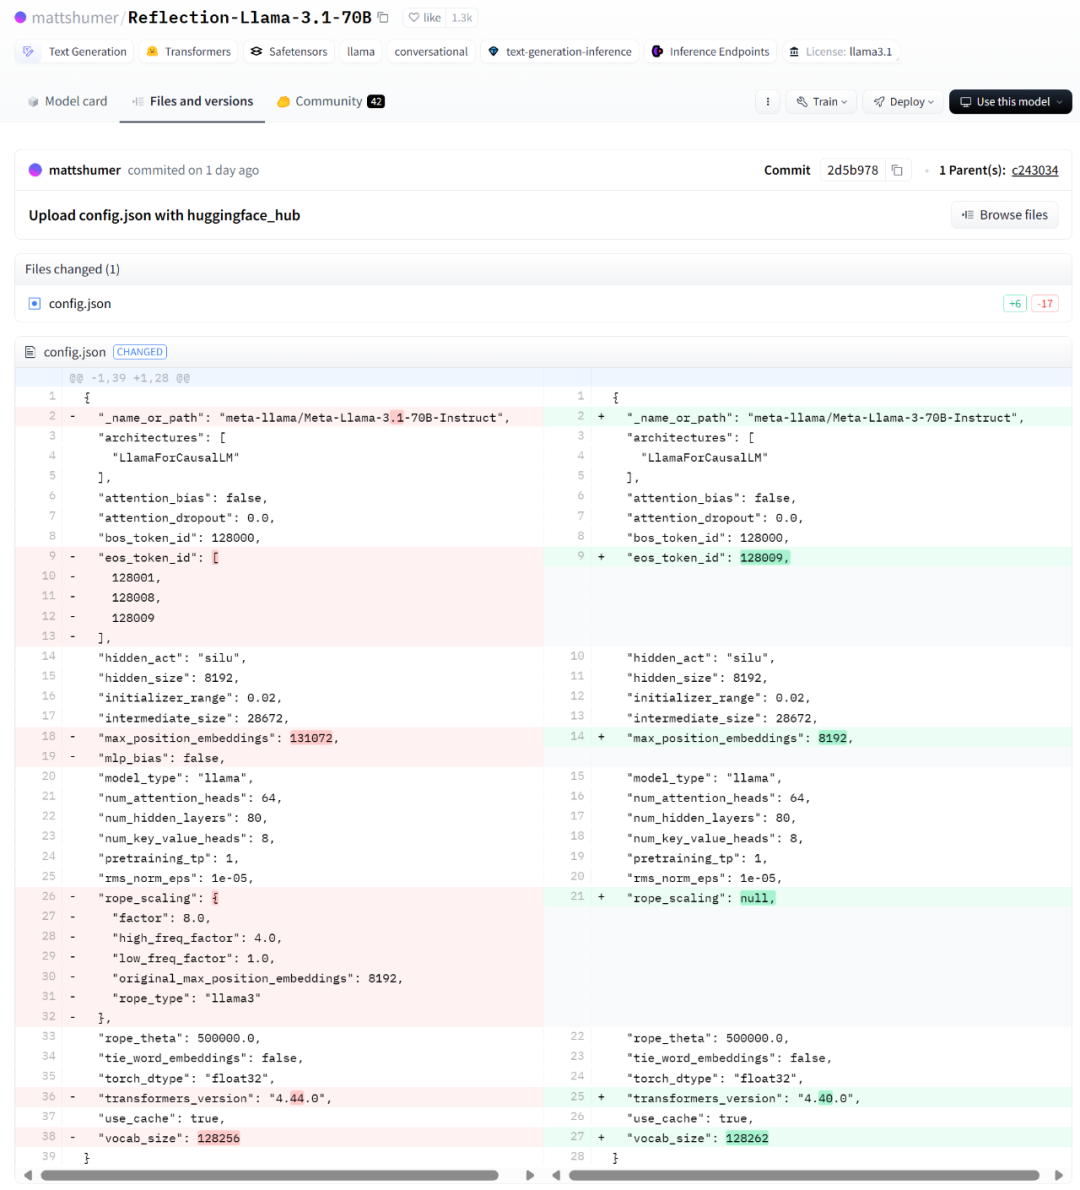Viewport: 1080px width, 1190px height.
Task: Expand the Deploy dropdown
Action: (903, 102)
